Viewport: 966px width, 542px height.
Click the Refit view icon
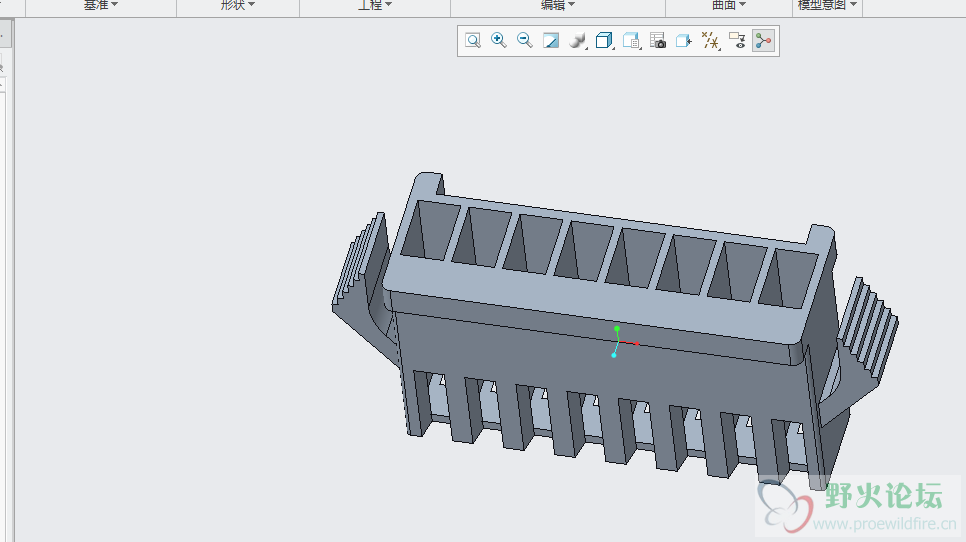pos(473,41)
